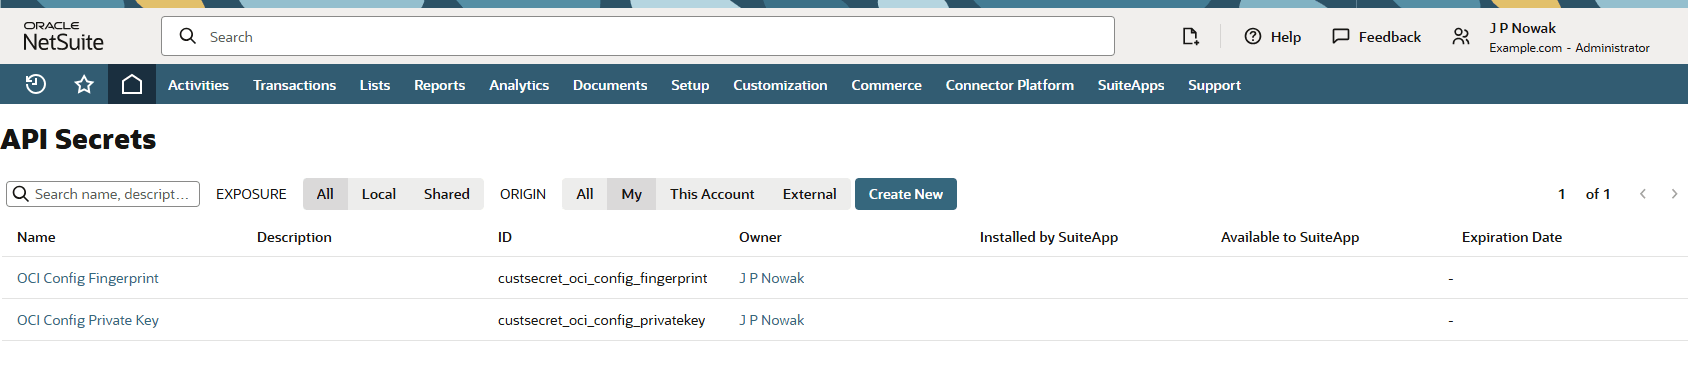Click the Owner column header
This screenshot has width=1688, height=391.
[x=760, y=237]
